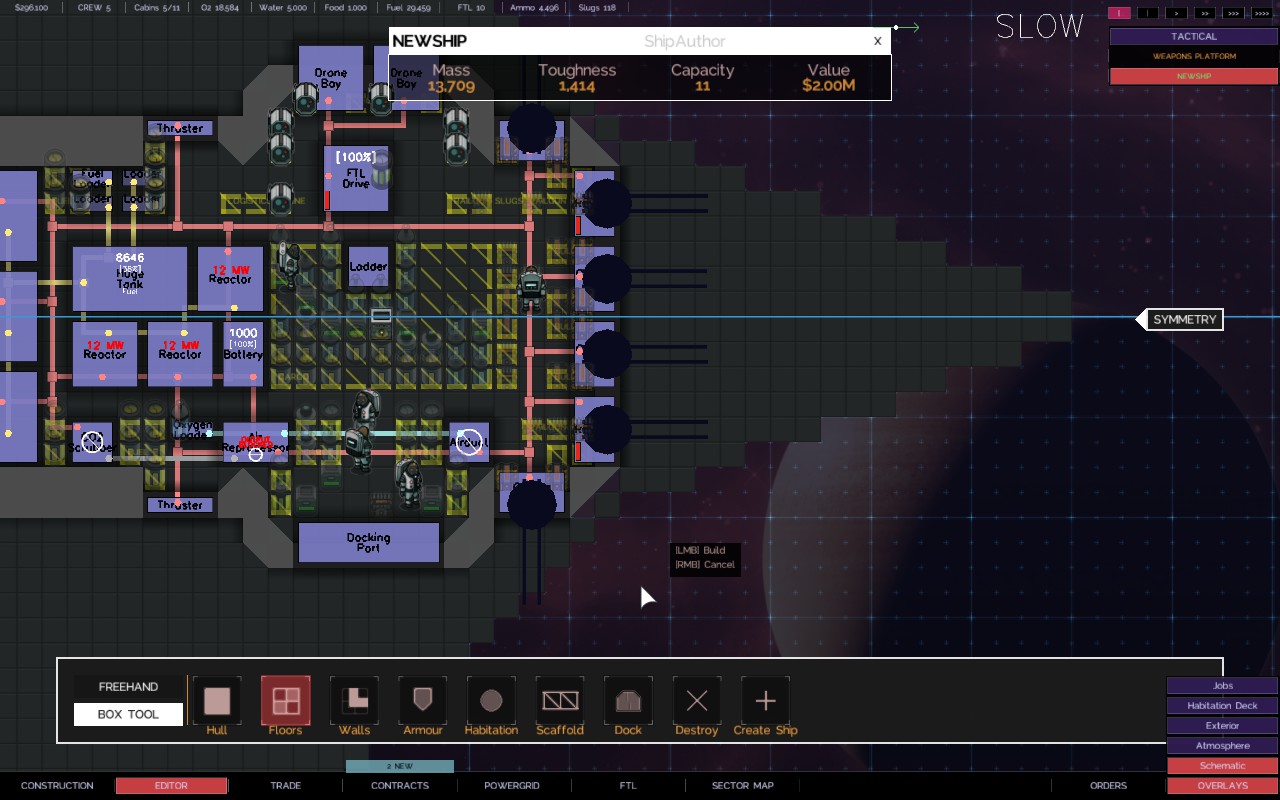Open the 2 New notifications bar
Screen dimensions: 1280x800
pos(399,766)
